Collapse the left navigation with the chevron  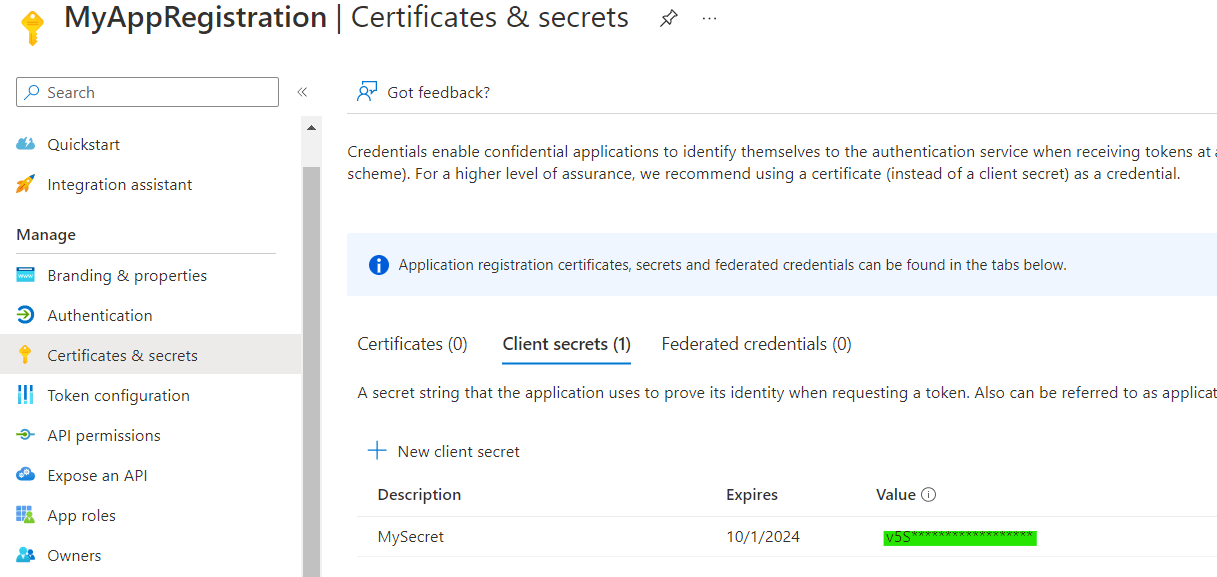coord(302,92)
